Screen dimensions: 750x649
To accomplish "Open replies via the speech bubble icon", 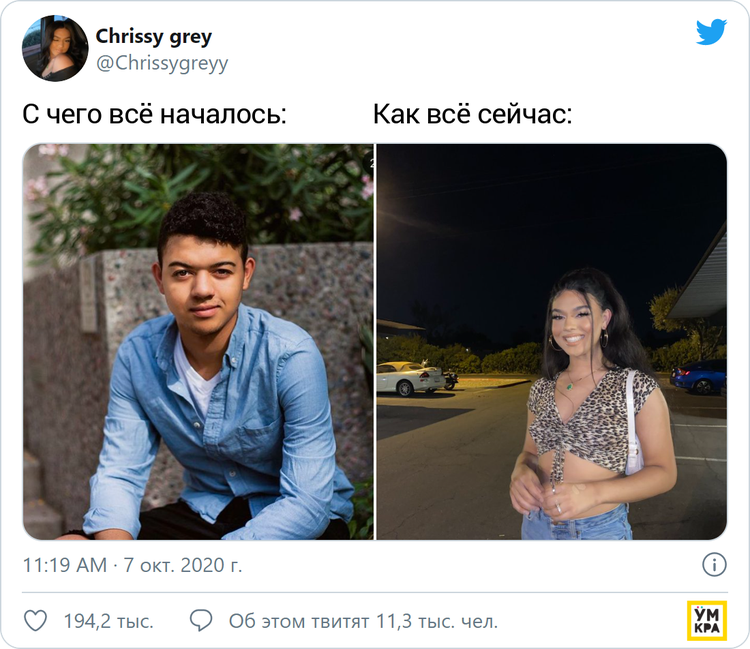I will tap(201, 620).
